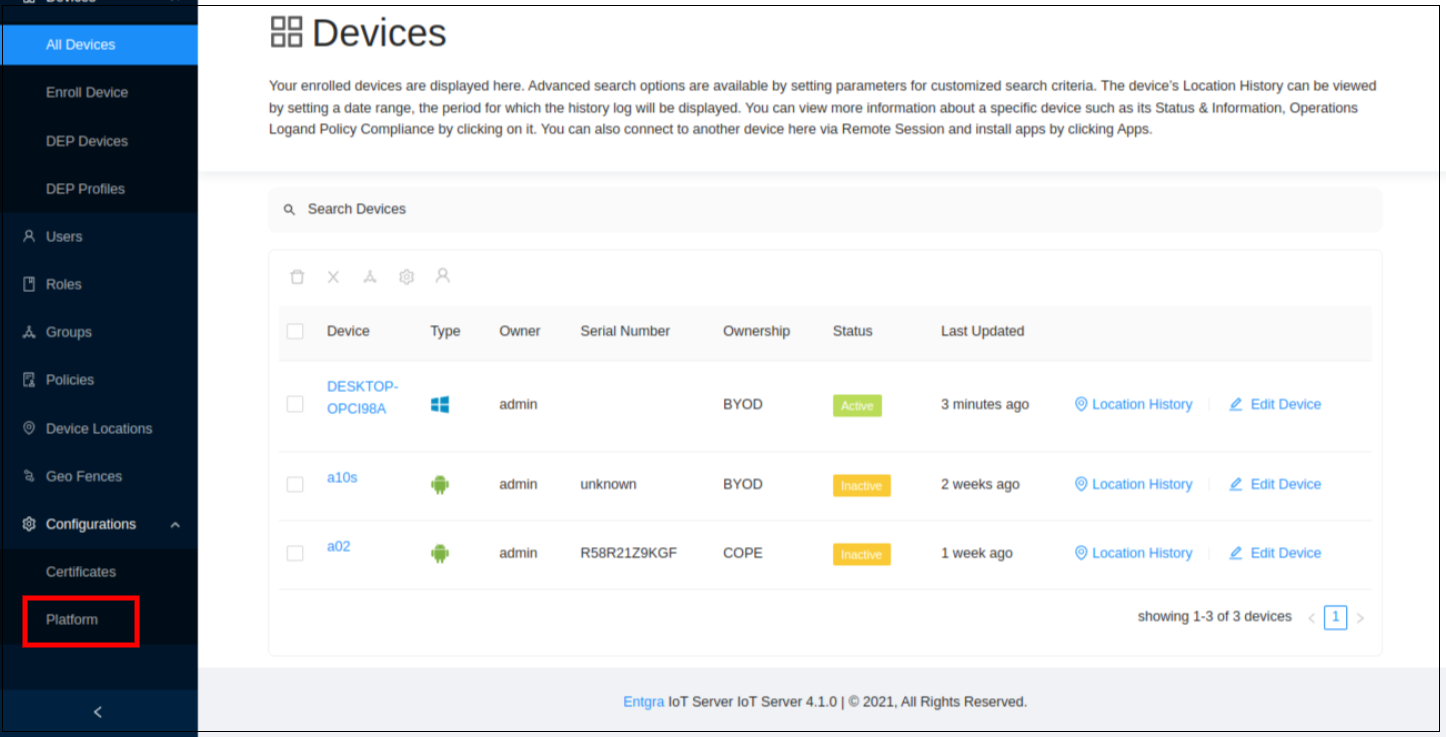Open the Platform configuration menu item
Viewport: 1446px width, 737px height.
pos(72,620)
